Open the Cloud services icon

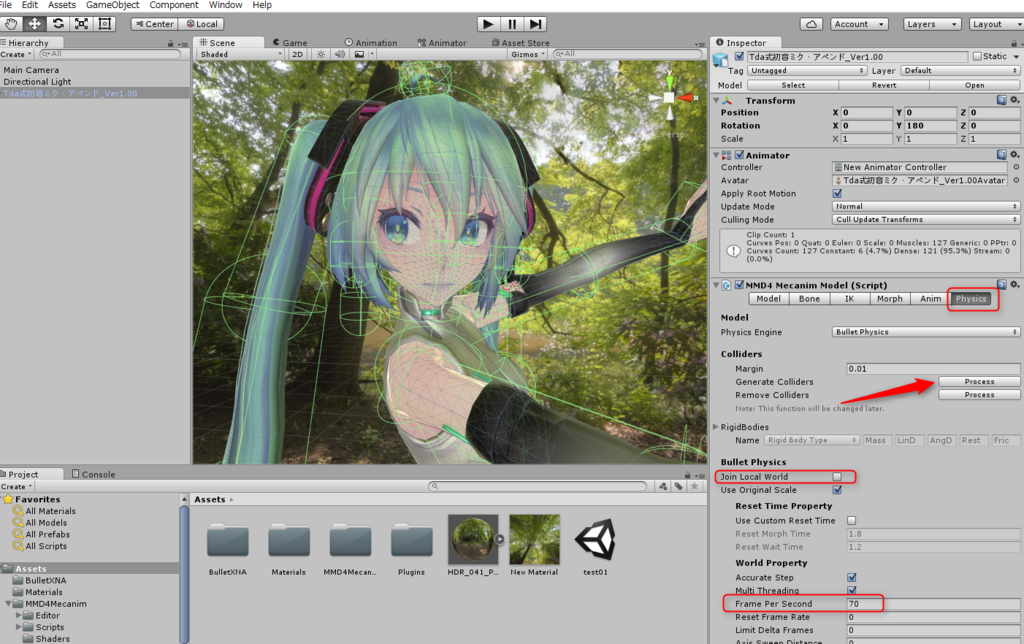(x=811, y=24)
